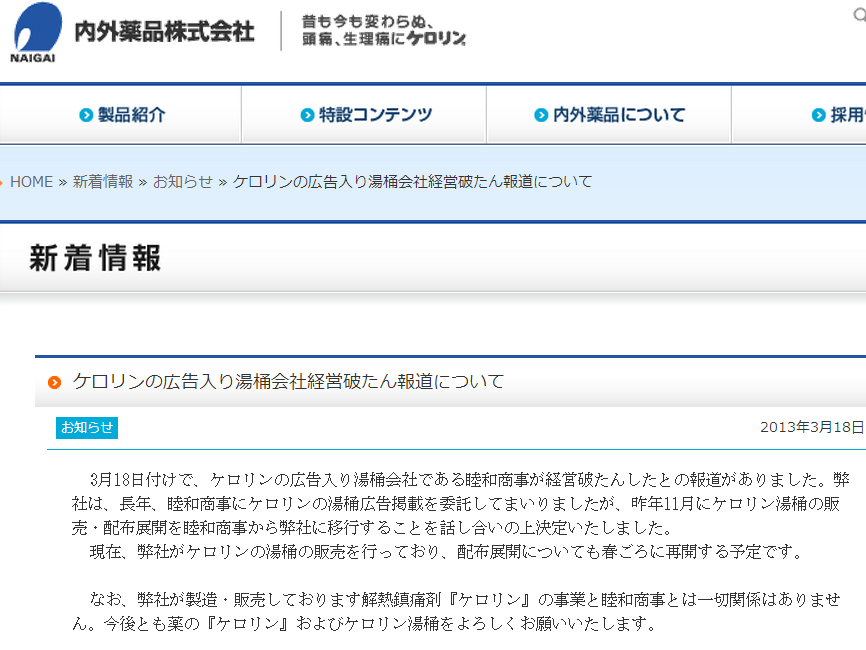The width and height of the screenshot is (866, 650).
Task: Click the article title ケロリンの広告入り湯桶会社経営破たん報道について
Action: (x=288, y=382)
